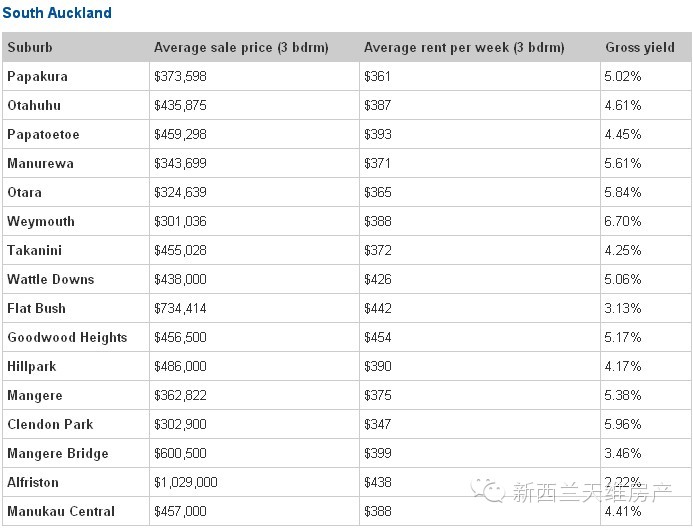
Task: Click the Papakura suburb name
Action: click(38, 76)
